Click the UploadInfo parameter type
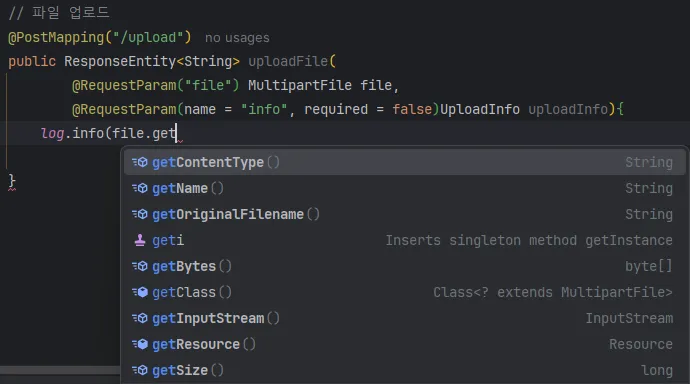690x384 pixels. [x=480, y=109]
